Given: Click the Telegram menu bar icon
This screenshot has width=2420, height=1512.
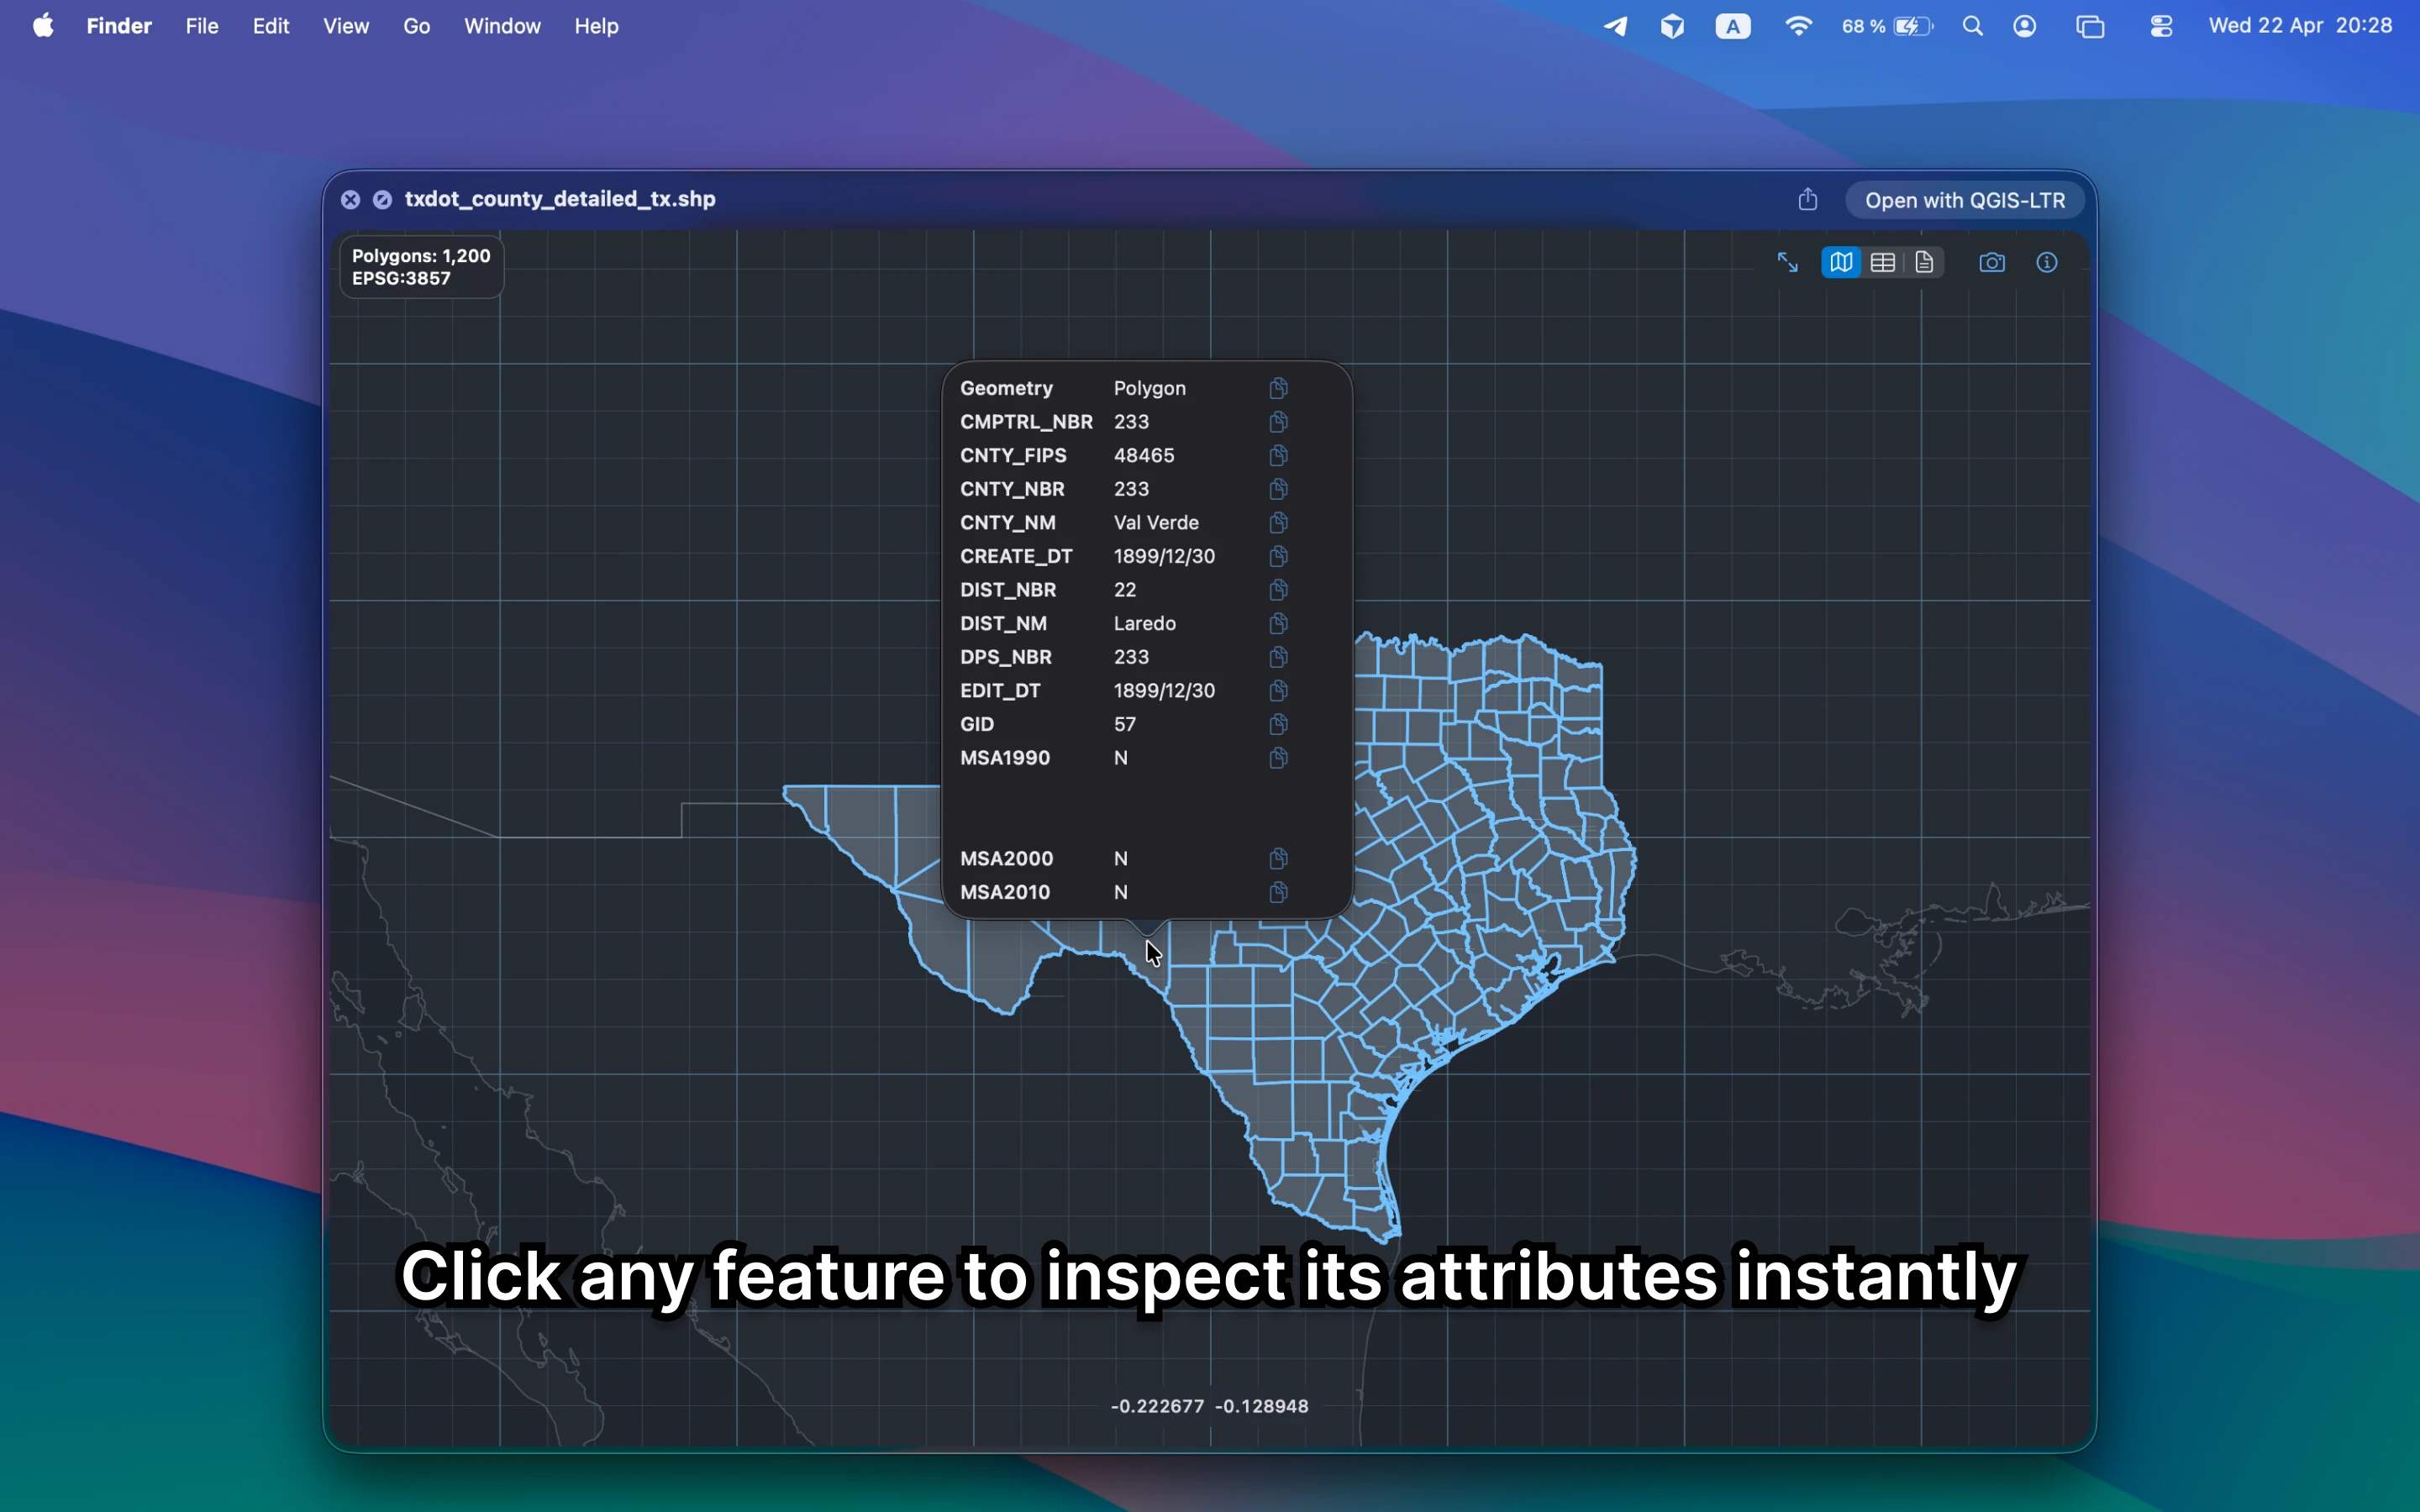Looking at the screenshot, I should (1616, 26).
